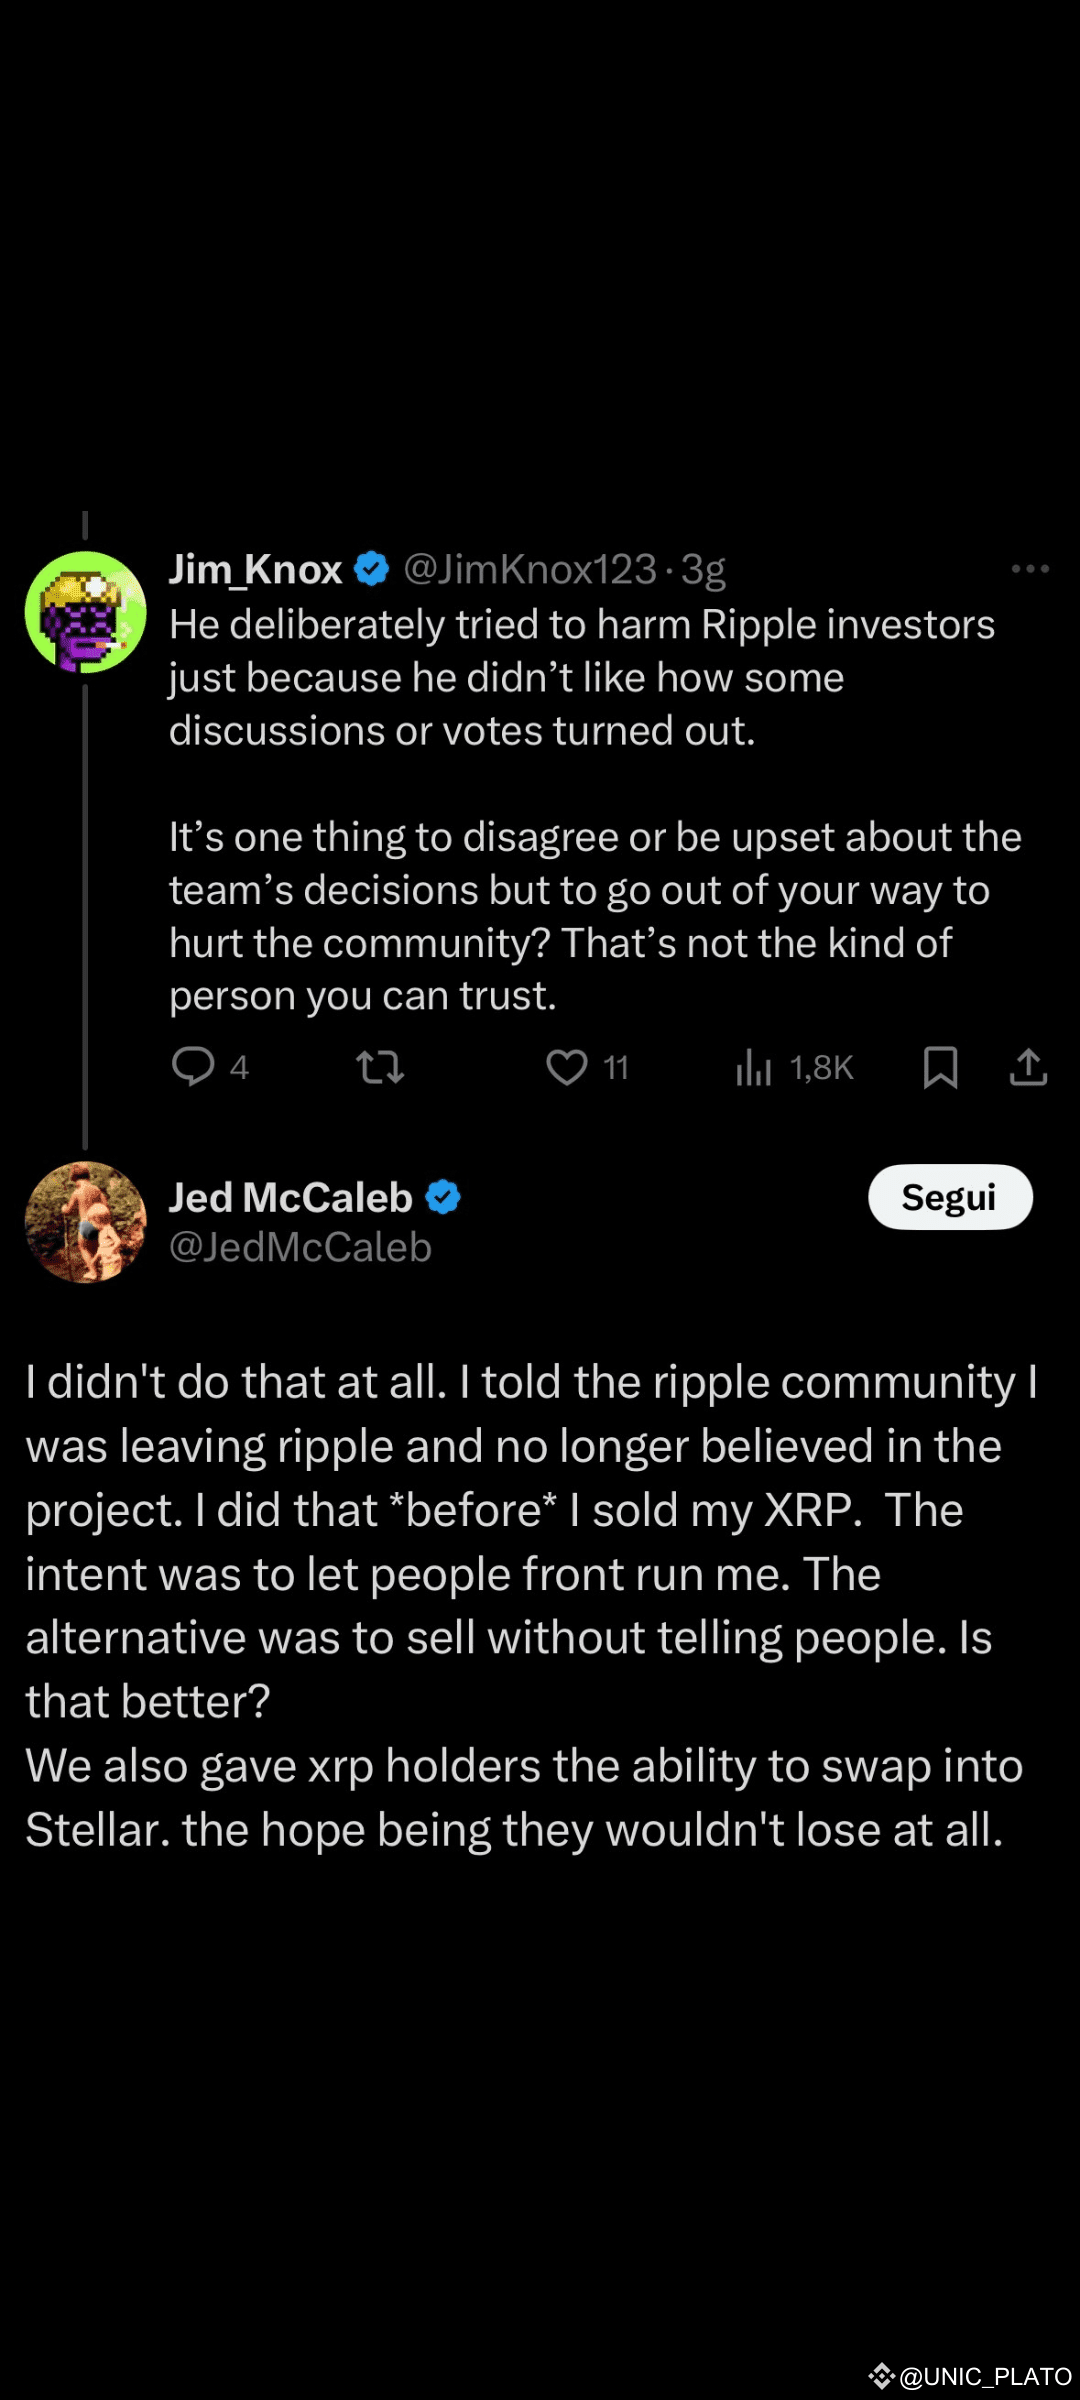Click the @JedMcCaleb handle
This screenshot has height=2400, width=1080.
[x=300, y=1247]
